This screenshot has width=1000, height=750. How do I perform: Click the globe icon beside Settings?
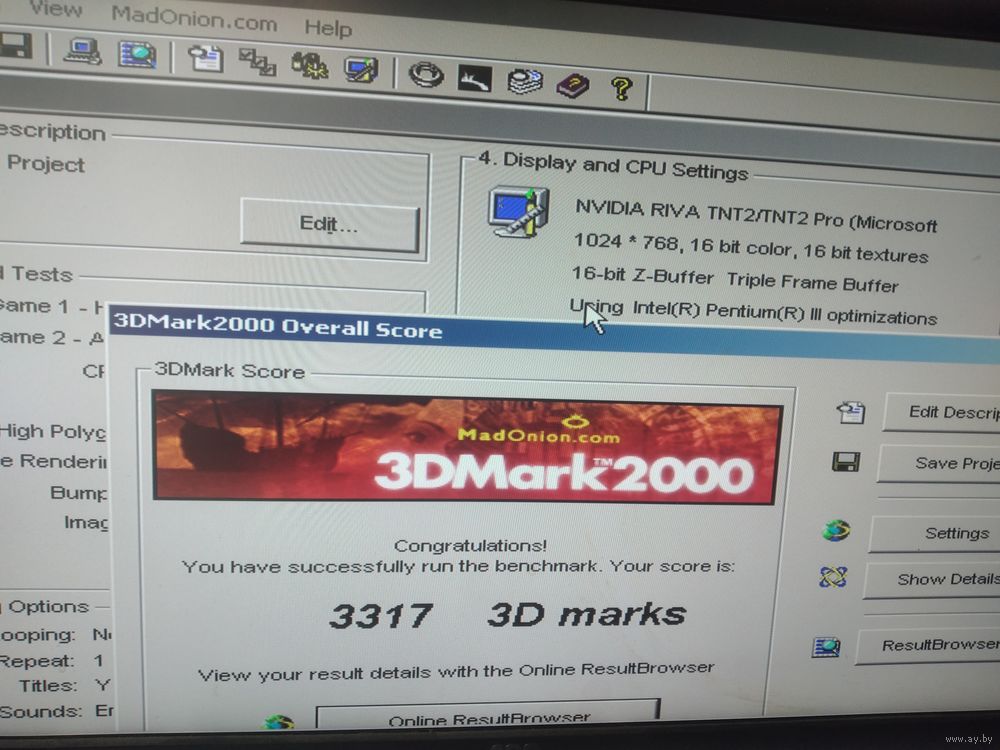click(836, 530)
